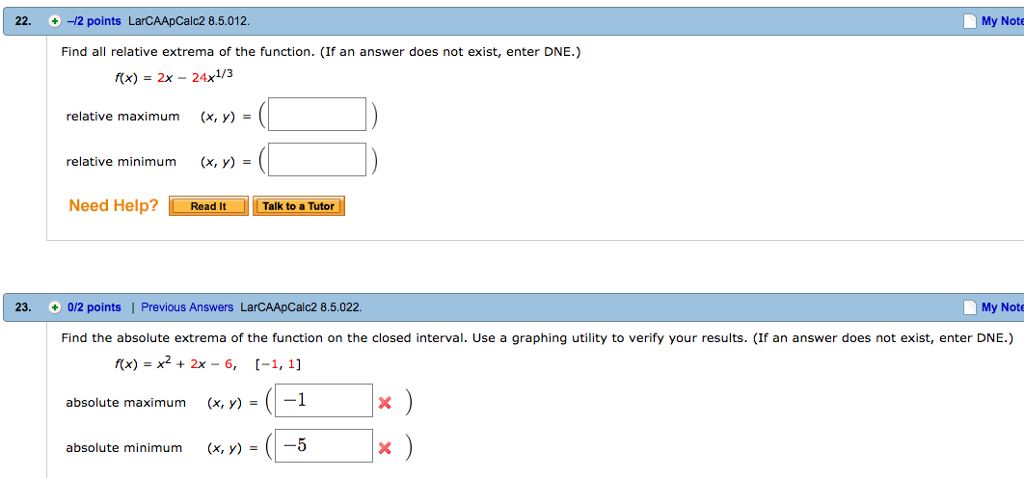The height and width of the screenshot is (478, 1024).
Task: Click the My Notes page icon for question 22
Action: [968, 21]
